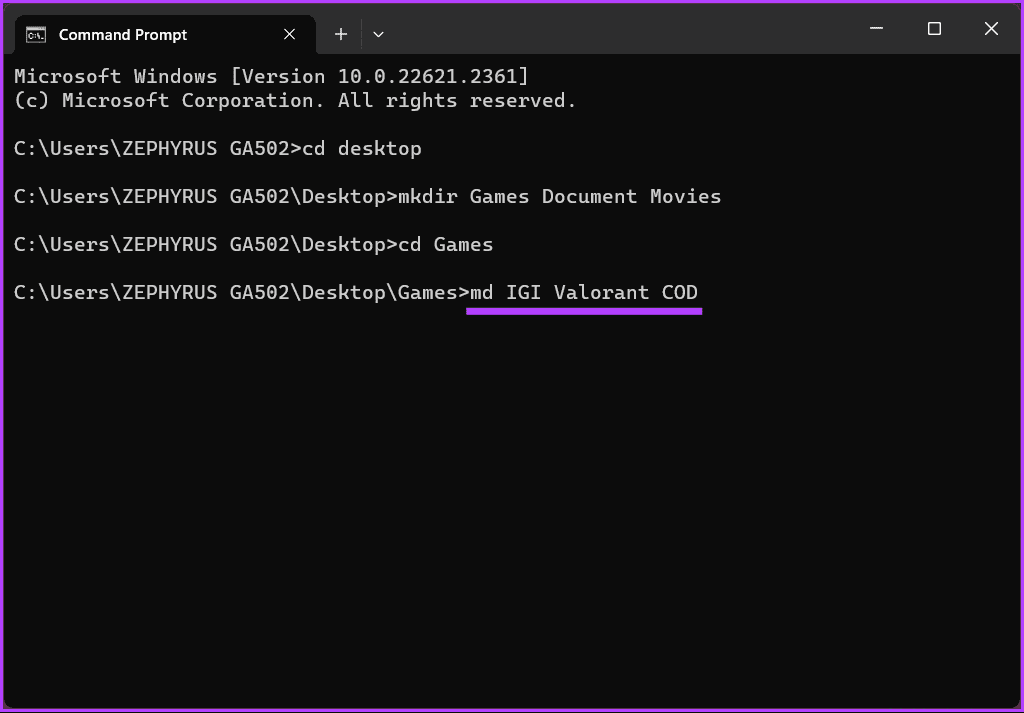Maximize the terminal window
This screenshot has height=713, width=1024.
(934, 29)
